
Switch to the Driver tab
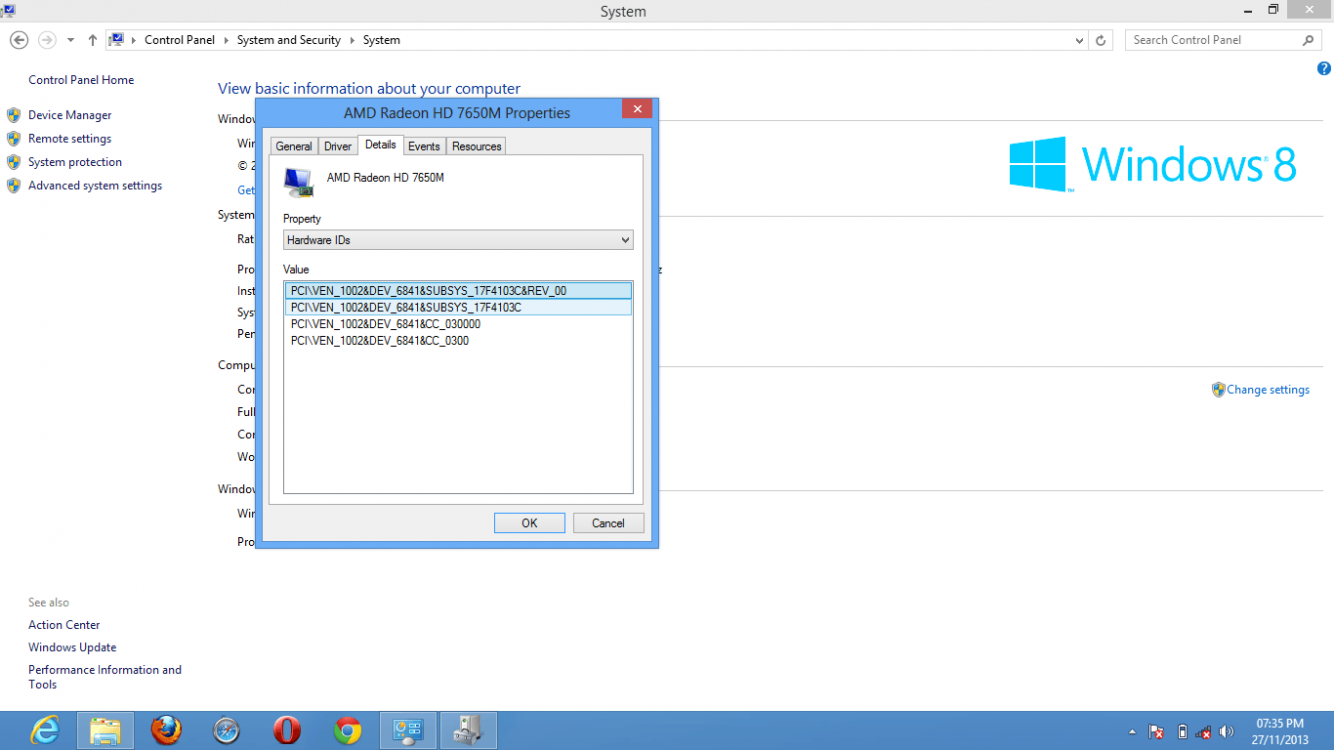[338, 146]
